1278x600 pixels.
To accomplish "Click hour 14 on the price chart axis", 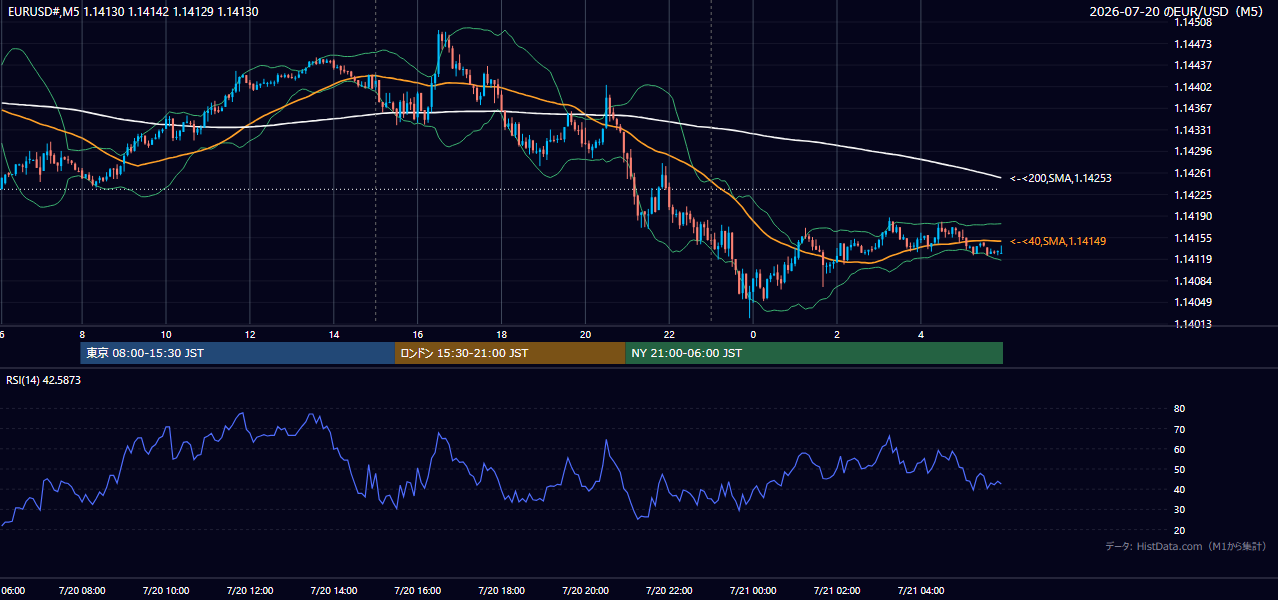I will (x=334, y=335).
